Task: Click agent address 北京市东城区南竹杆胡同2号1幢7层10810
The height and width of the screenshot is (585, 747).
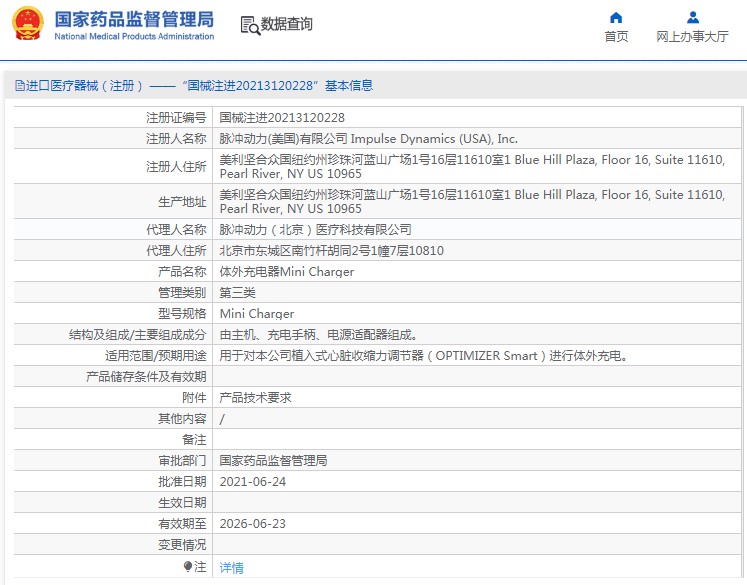Action: (332, 251)
